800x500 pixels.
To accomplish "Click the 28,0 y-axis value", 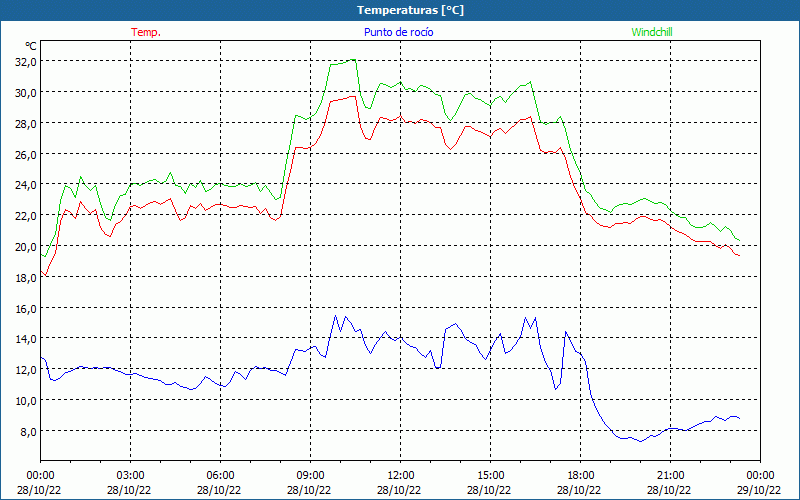I will tap(26, 123).
